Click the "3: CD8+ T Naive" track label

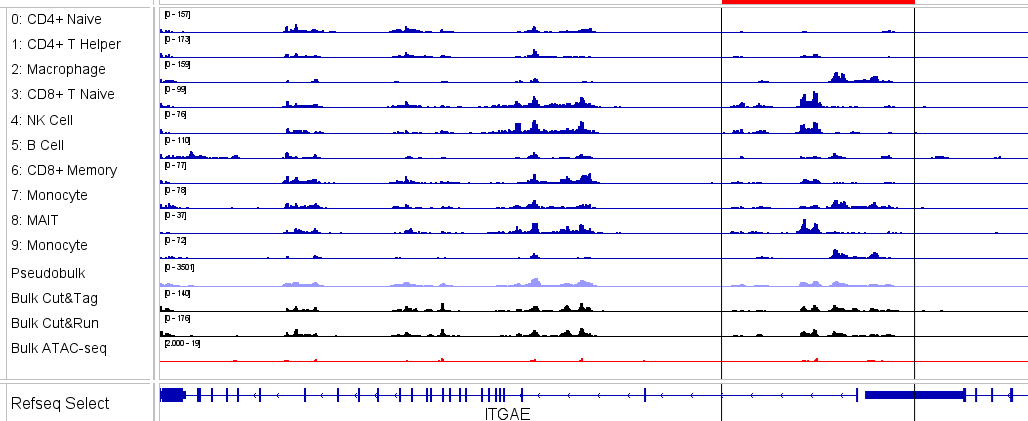click(x=62, y=95)
